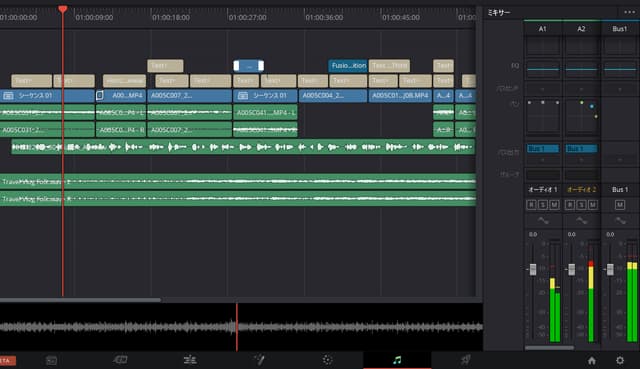Open the A1 EQ curve display
This screenshot has height=369, width=640.
tap(543, 69)
